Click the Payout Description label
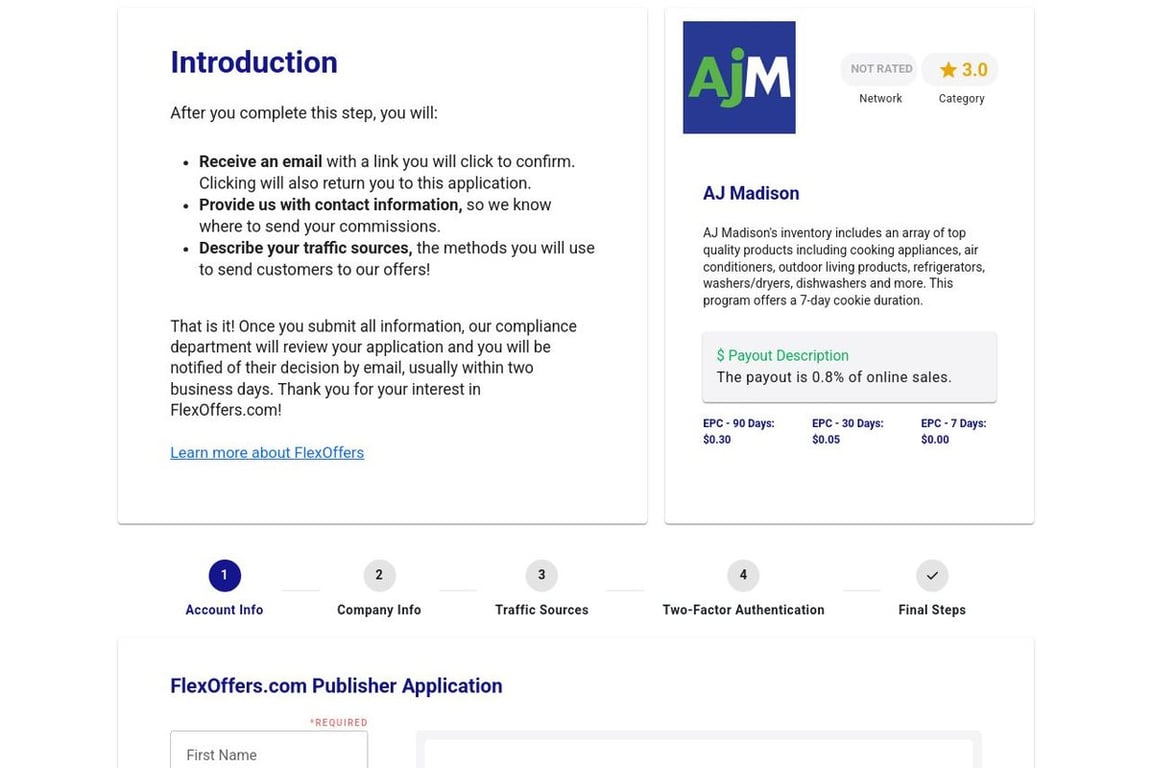 [x=782, y=356]
